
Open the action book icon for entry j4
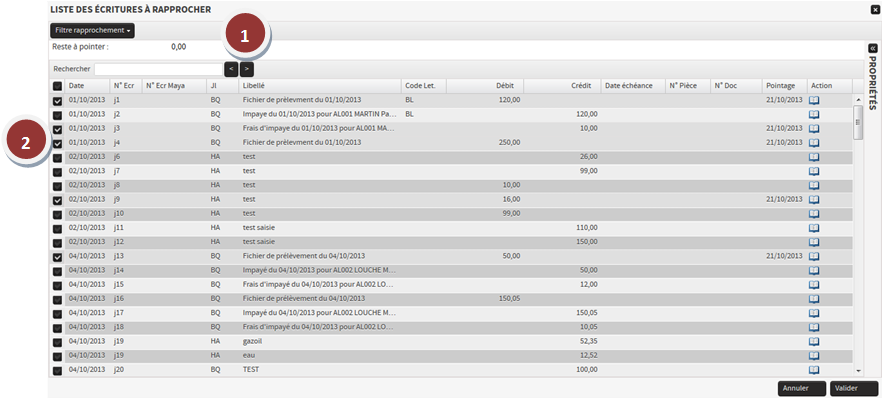(x=813, y=143)
